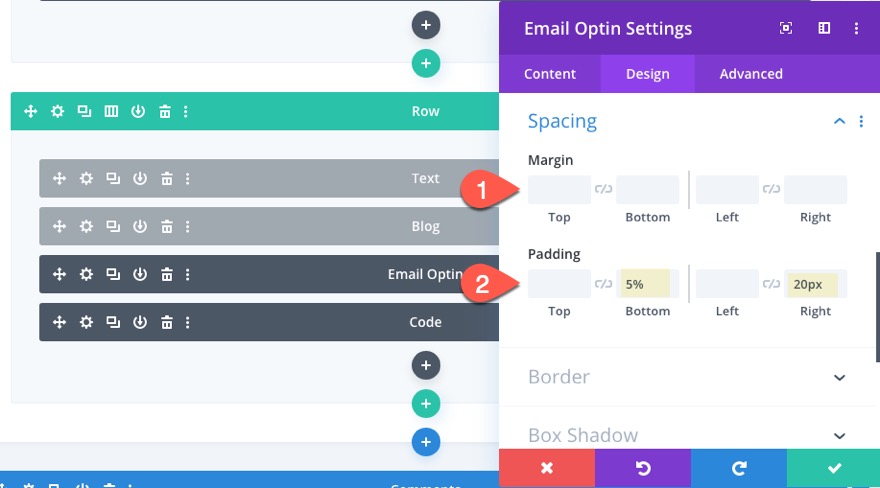
Task: Duplicate the Text module
Action: (113, 179)
